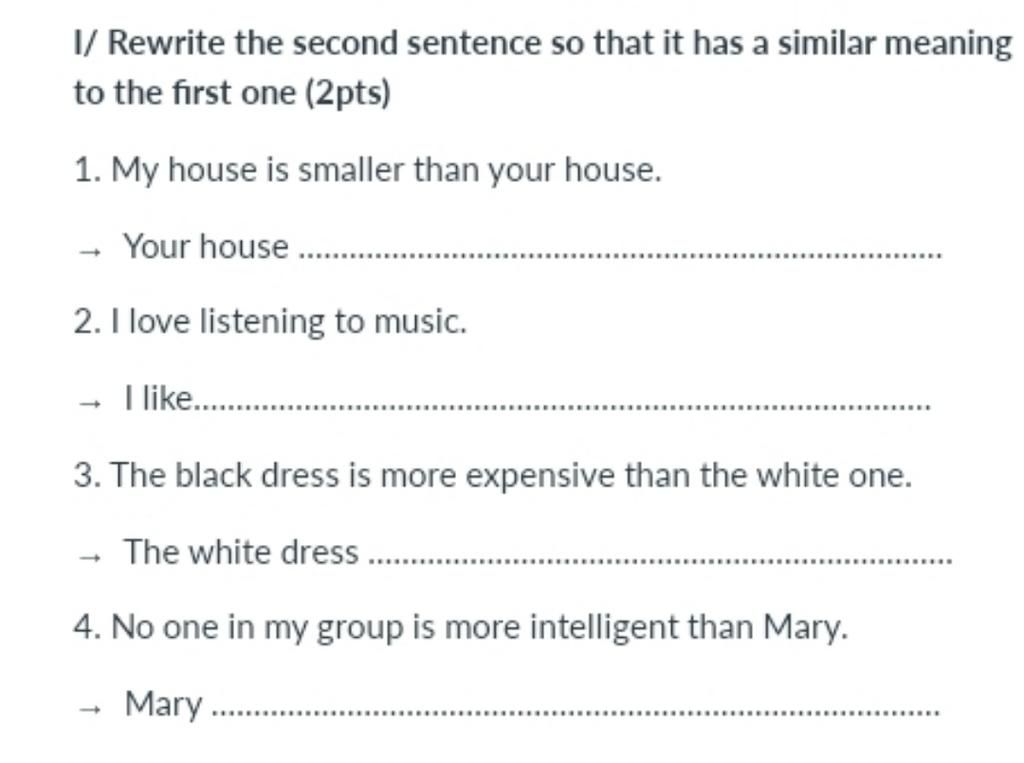The width and height of the screenshot is (1024, 763).
Task: Click the blank line after 'The white dress'
Action: coord(660,559)
